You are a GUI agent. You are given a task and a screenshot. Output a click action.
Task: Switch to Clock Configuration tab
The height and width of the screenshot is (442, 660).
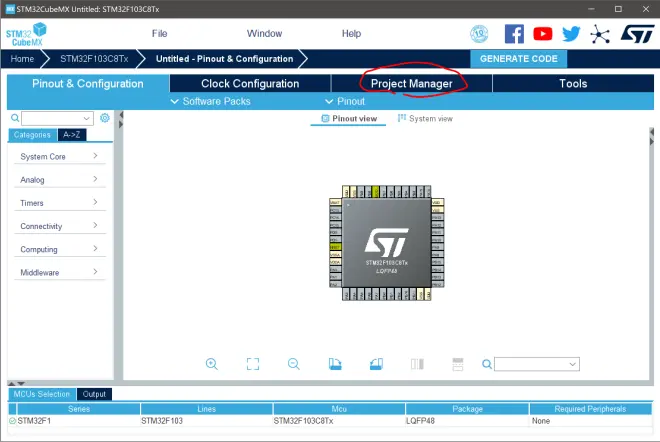click(x=250, y=83)
